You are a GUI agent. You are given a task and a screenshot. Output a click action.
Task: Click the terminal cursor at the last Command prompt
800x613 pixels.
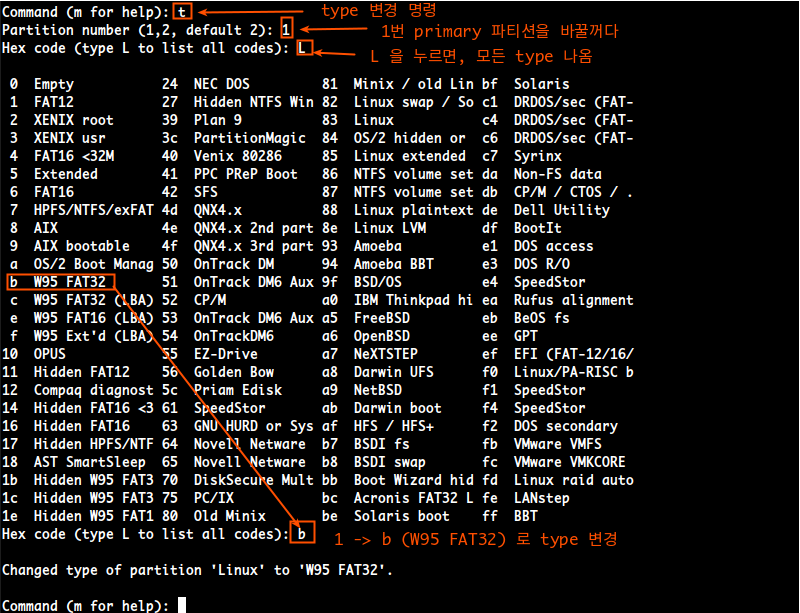tap(182, 605)
